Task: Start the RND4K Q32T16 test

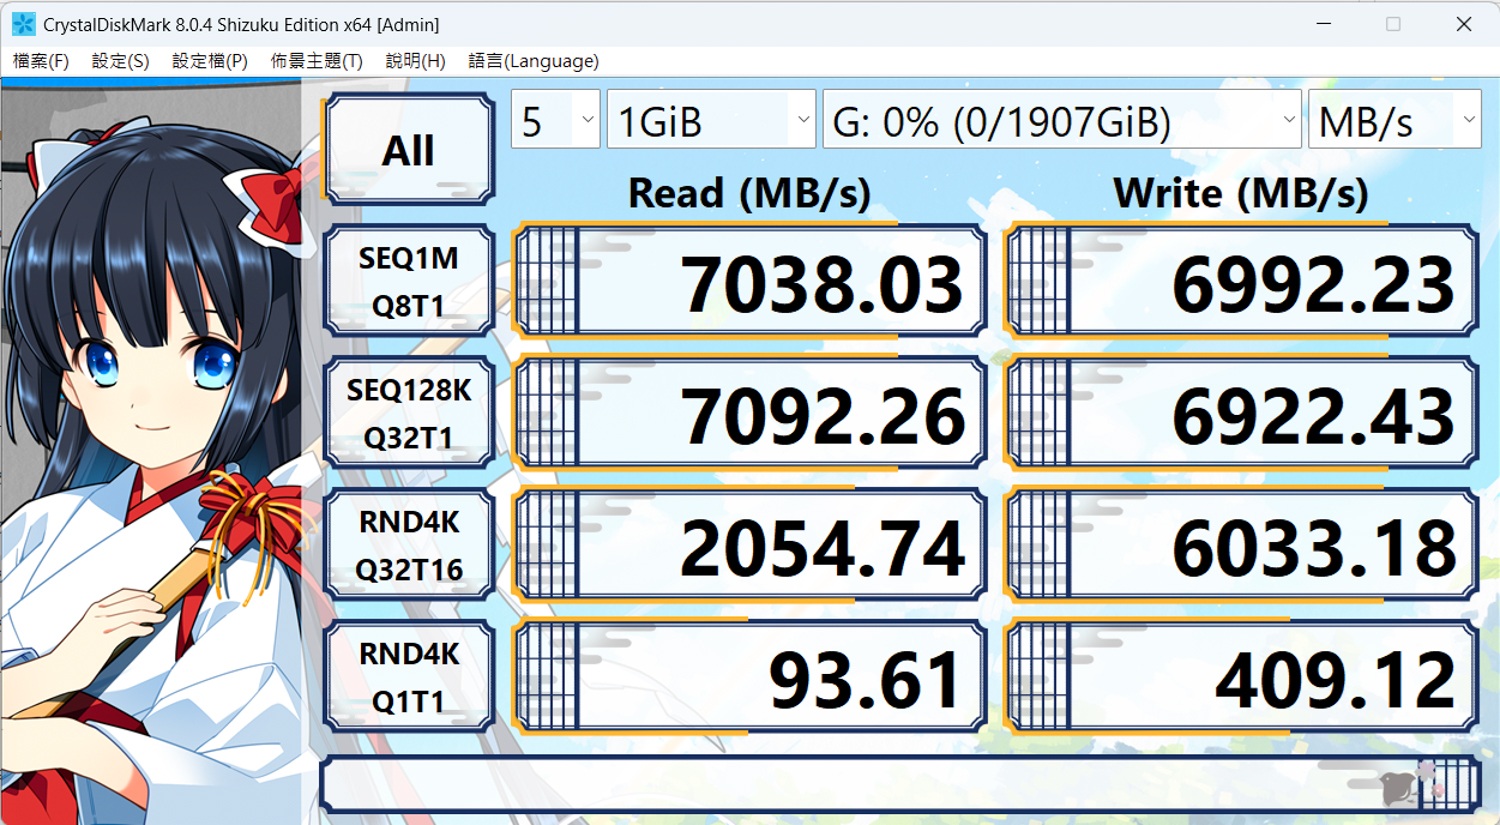Action: tap(409, 545)
